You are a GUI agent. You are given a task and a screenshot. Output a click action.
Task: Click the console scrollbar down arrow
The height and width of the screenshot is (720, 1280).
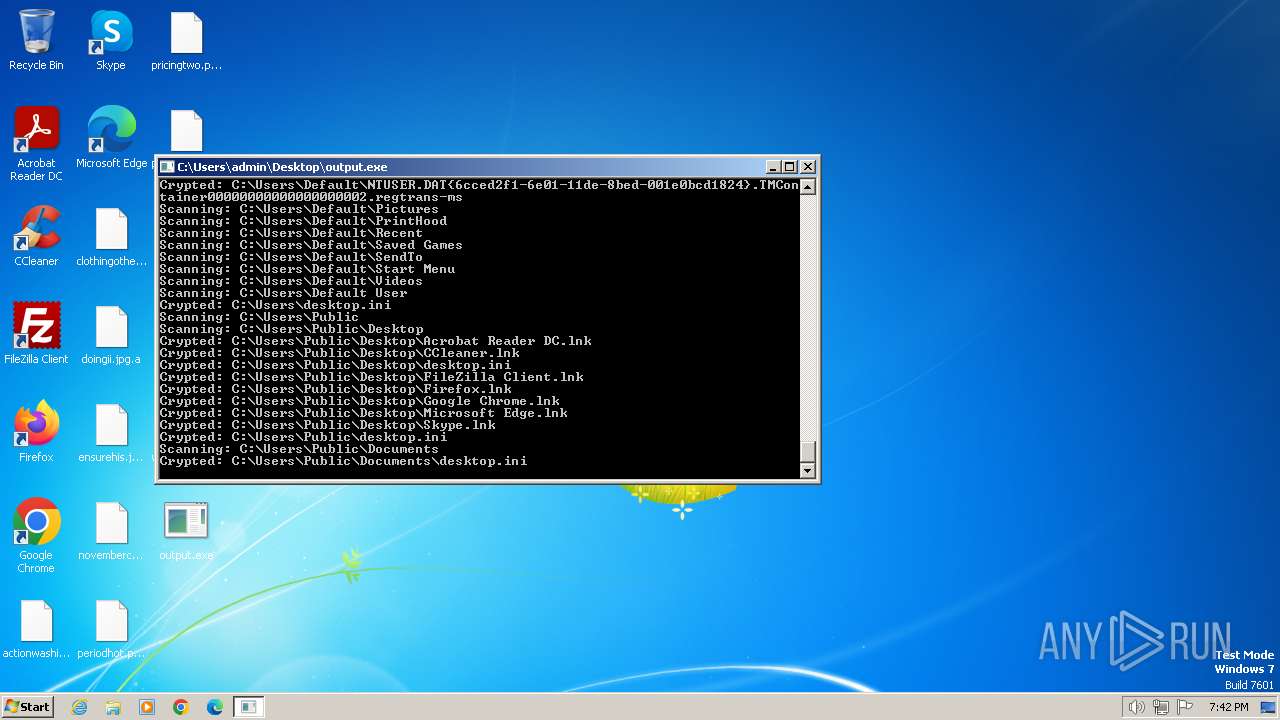click(808, 470)
